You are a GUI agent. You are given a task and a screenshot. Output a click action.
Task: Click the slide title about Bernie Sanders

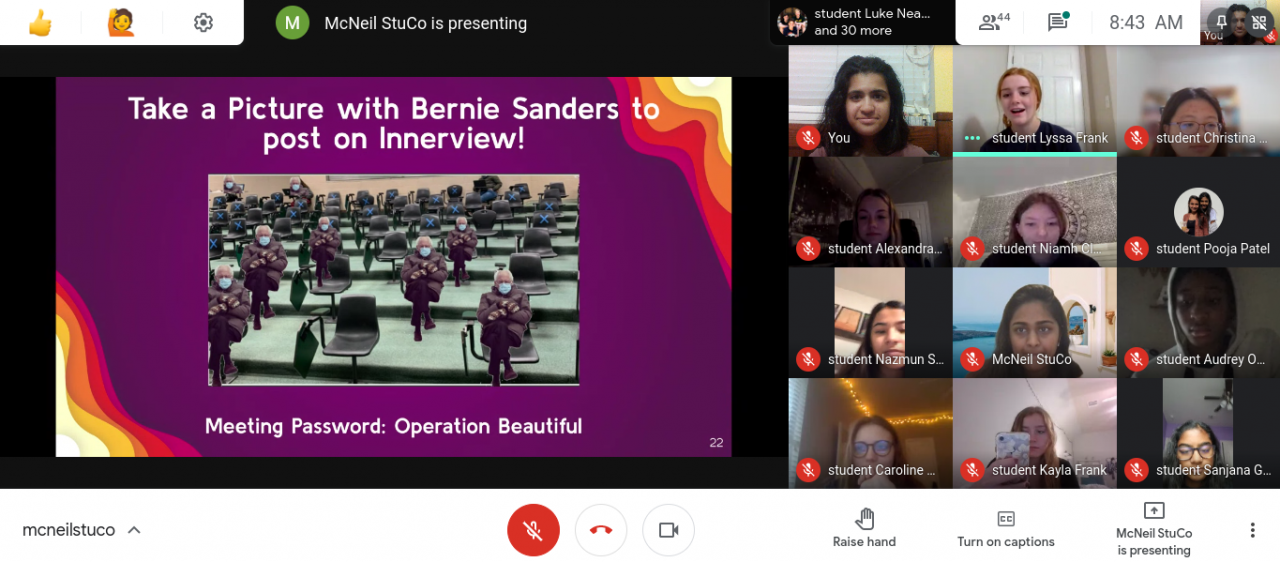click(394, 123)
